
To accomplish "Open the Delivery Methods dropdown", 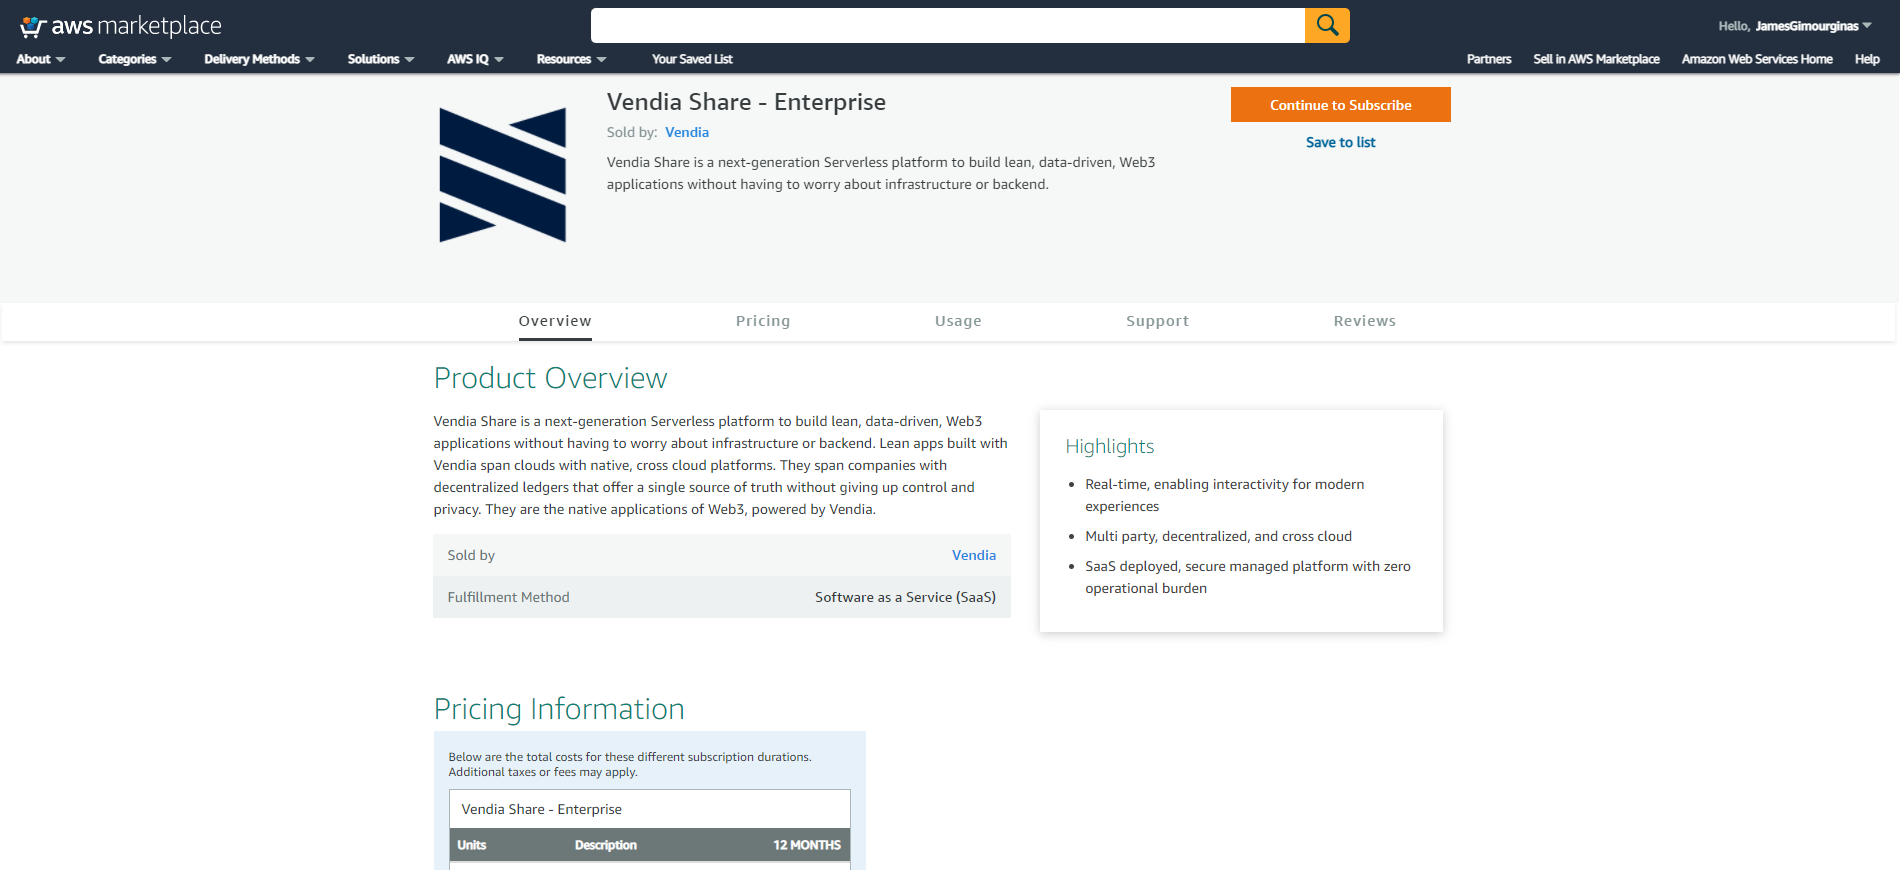I will tap(259, 59).
